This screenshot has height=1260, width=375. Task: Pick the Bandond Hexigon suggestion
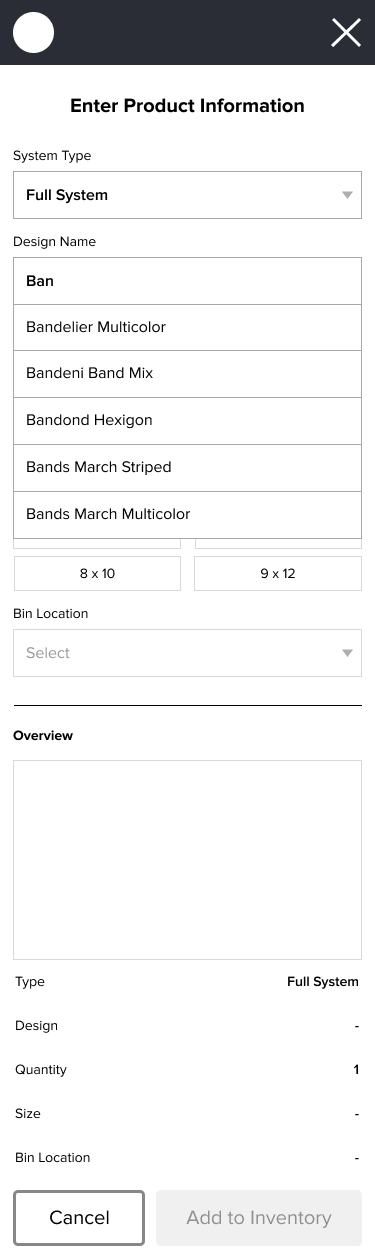pyautogui.click(x=187, y=420)
